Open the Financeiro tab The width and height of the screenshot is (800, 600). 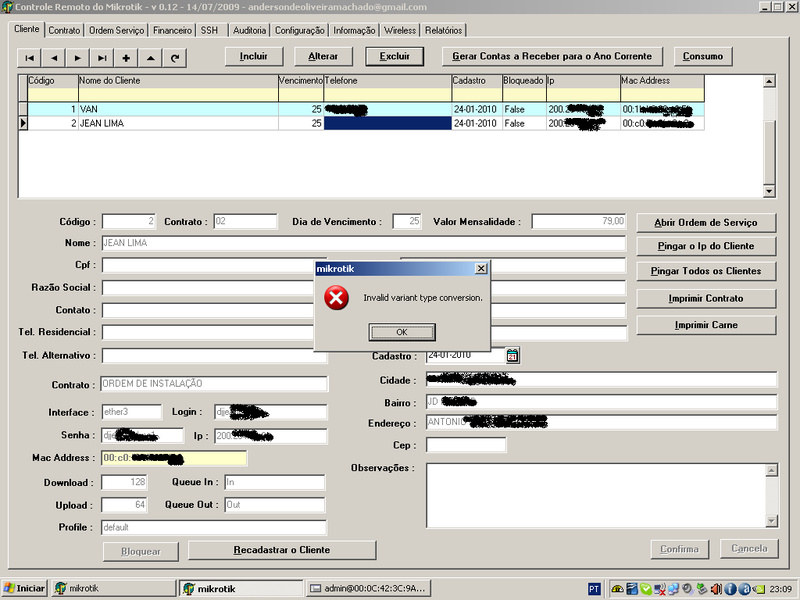coord(172,31)
